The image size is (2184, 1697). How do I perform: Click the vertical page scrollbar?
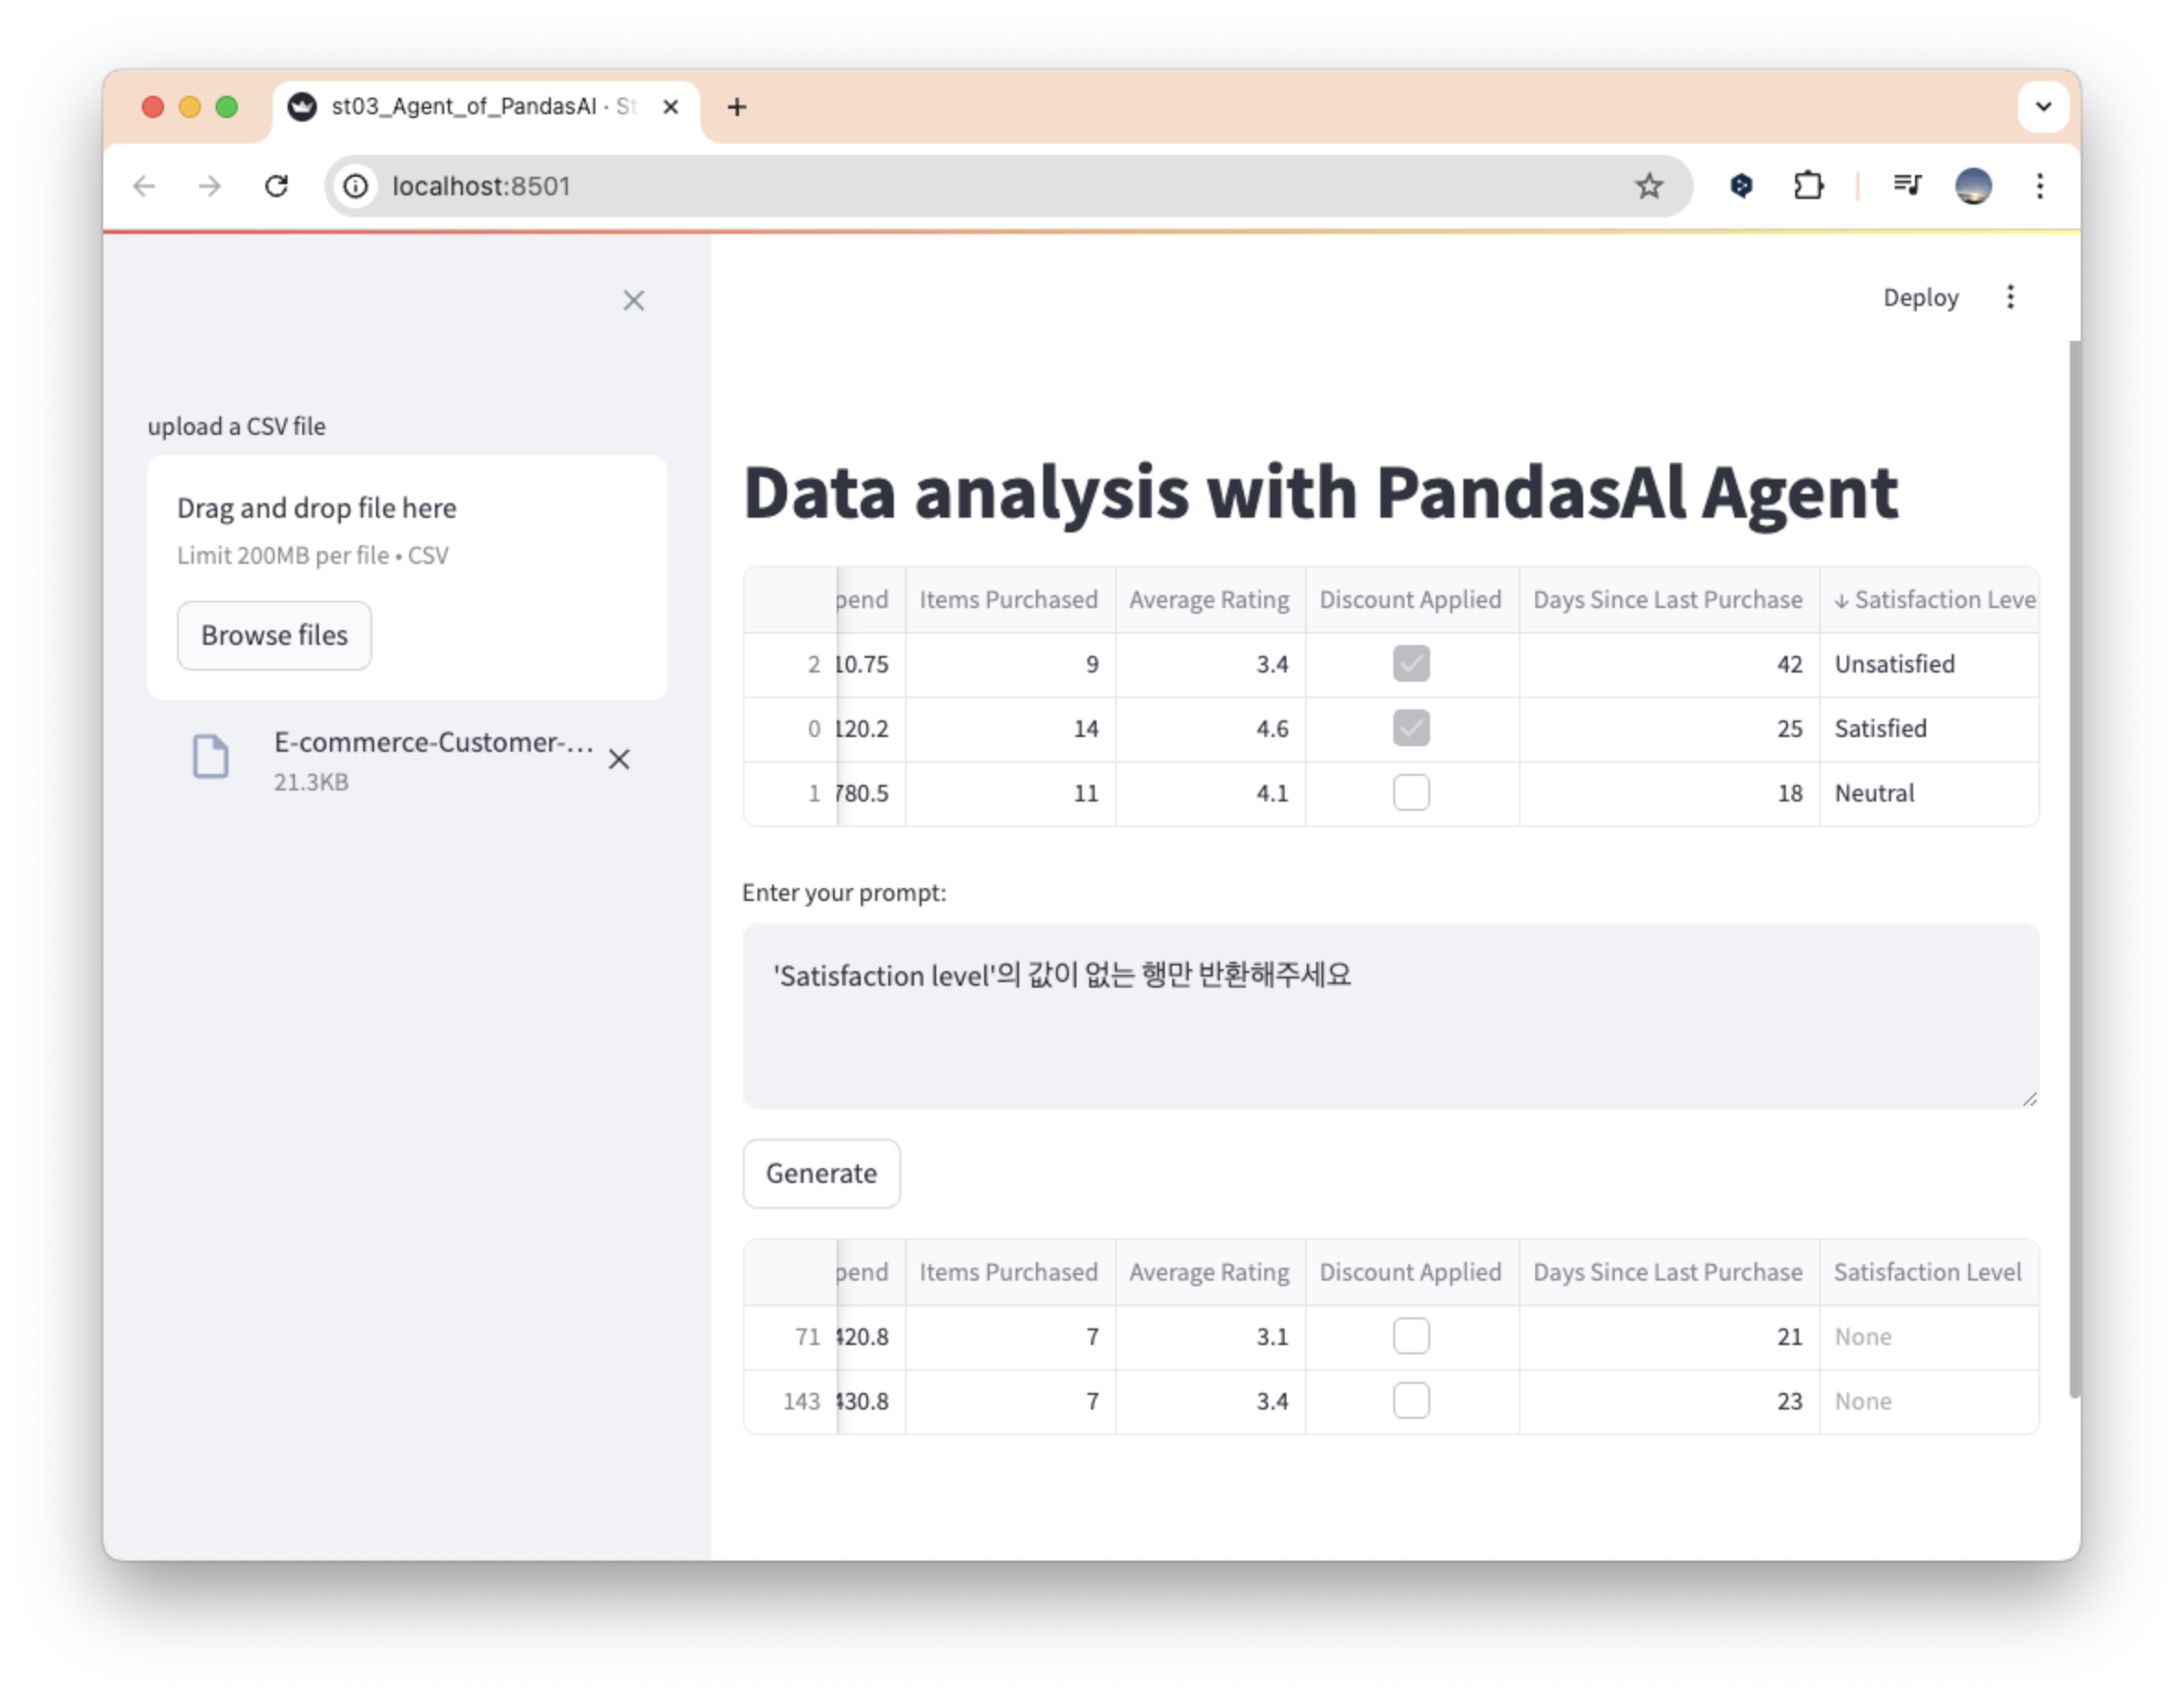tap(2074, 870)
